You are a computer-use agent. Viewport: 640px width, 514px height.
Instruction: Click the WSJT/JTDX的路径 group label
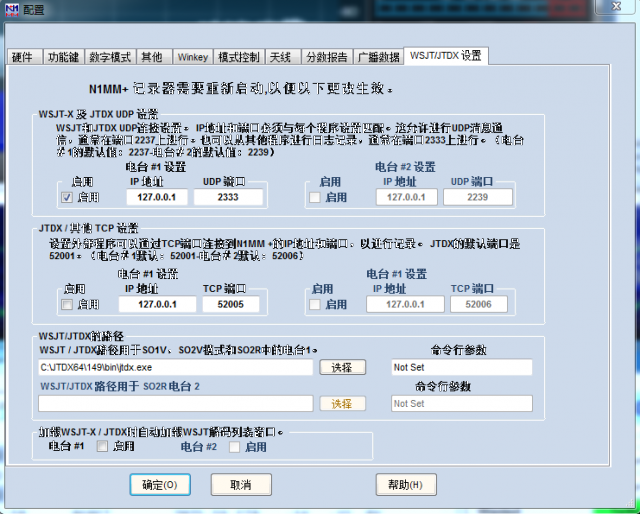pyautogui.click(x=81, y=336)
